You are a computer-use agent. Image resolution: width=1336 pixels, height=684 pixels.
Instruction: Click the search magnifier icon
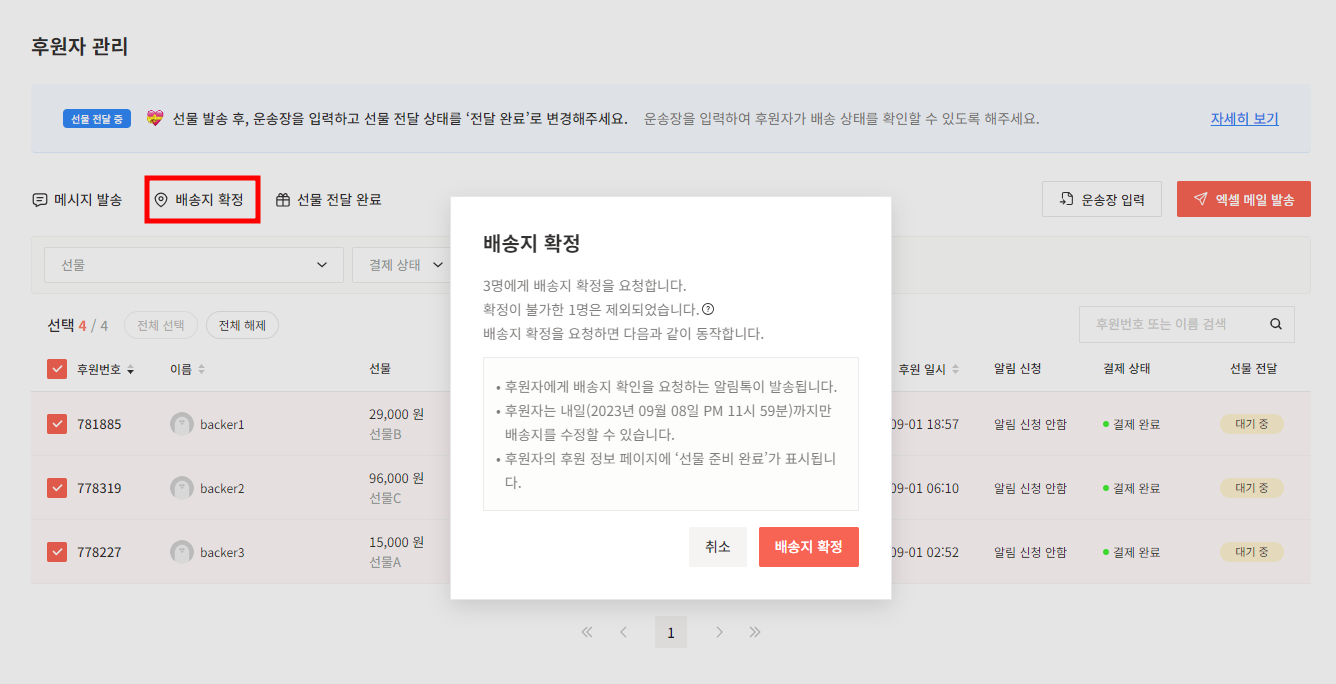(x=1276, y=324)
